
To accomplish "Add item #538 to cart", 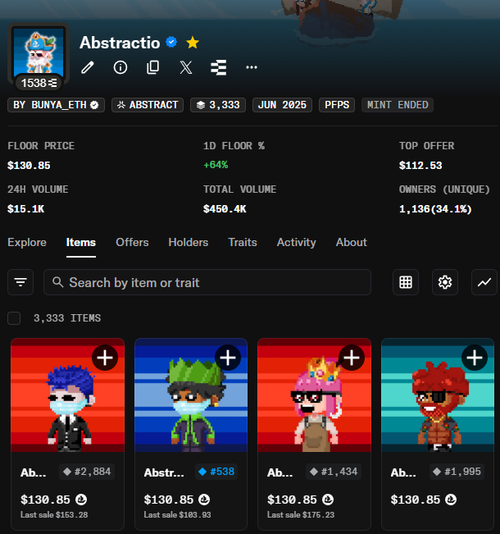I will (228, 358).
